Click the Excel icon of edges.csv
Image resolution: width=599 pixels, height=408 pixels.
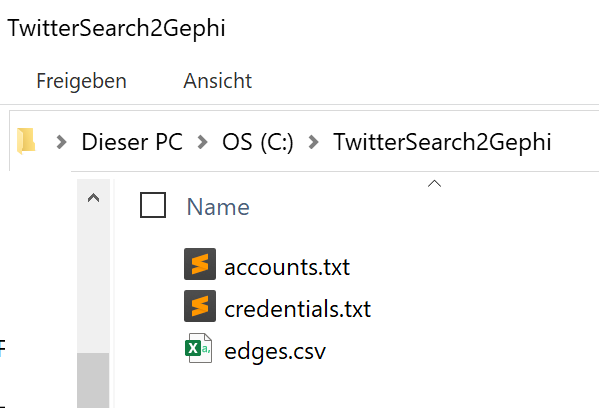point(199,348)
